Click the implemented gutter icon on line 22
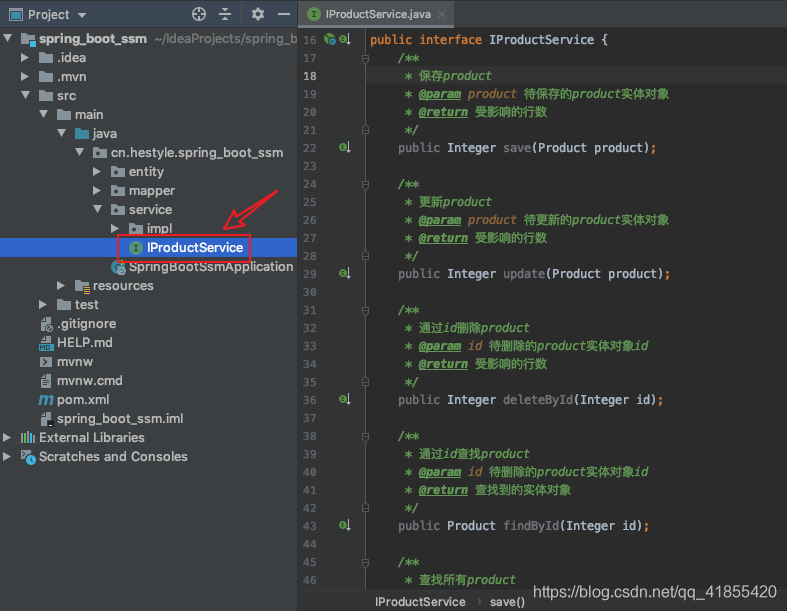Image resolution: width=787 pixels, height=611 pixels. coord(345,148)
